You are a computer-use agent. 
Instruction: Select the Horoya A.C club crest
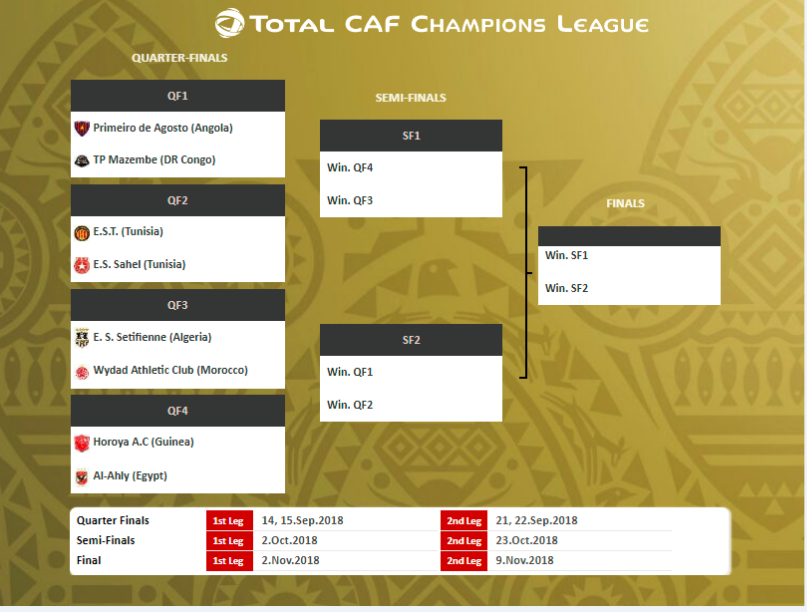(82, 443)
